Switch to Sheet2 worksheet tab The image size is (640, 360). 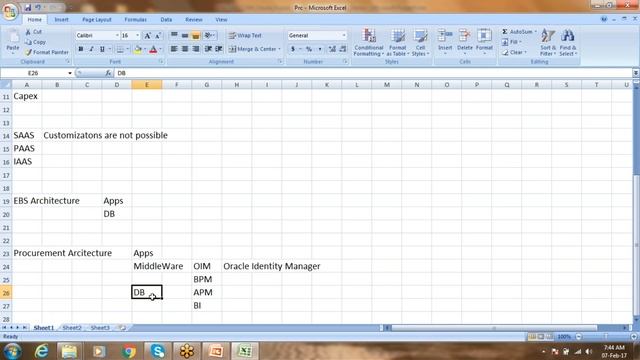click(x=72, y=328)
